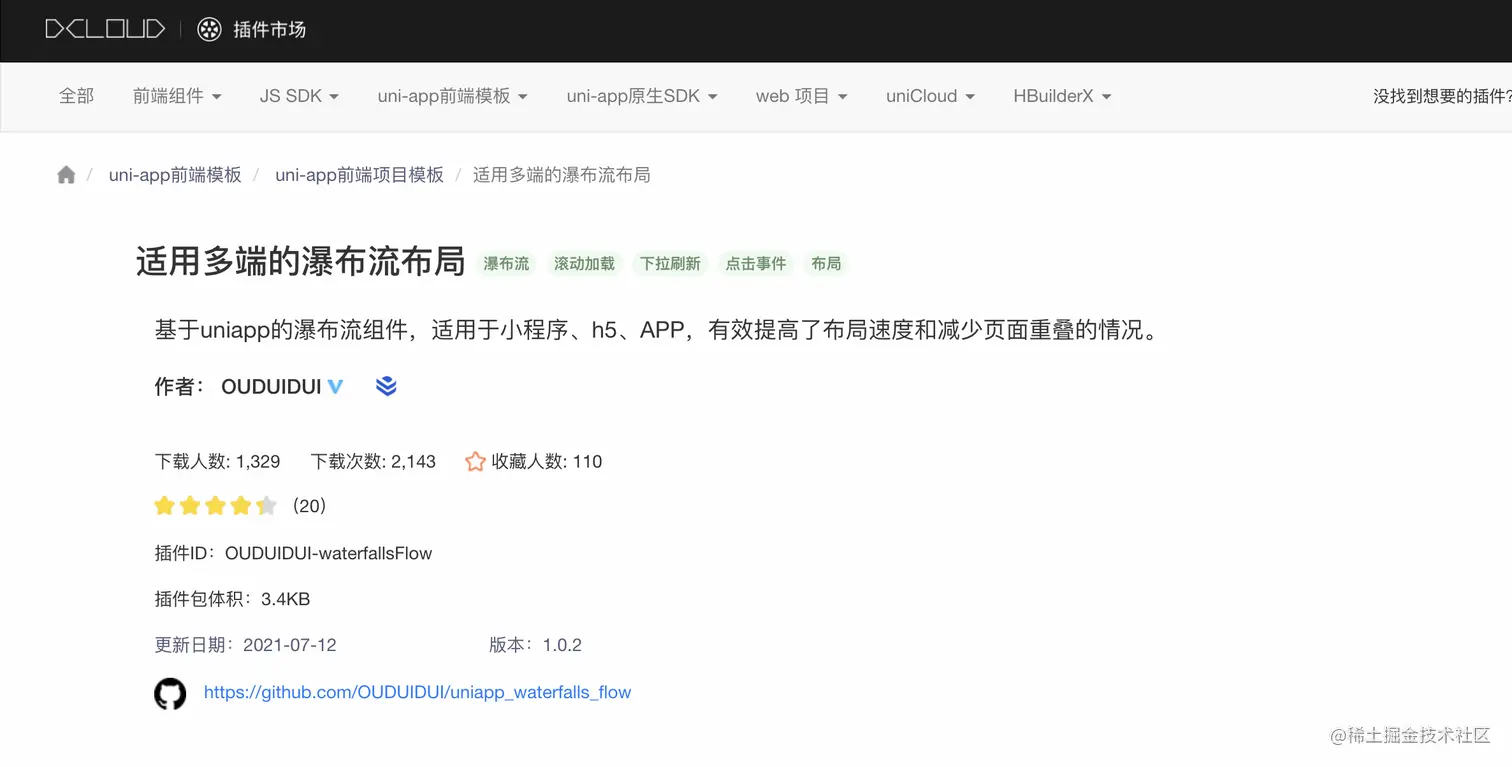Open the GitHub uniapp_waterfalls_flow link
Viewport: 1512px width, 767px height.
tap(417, 692)
